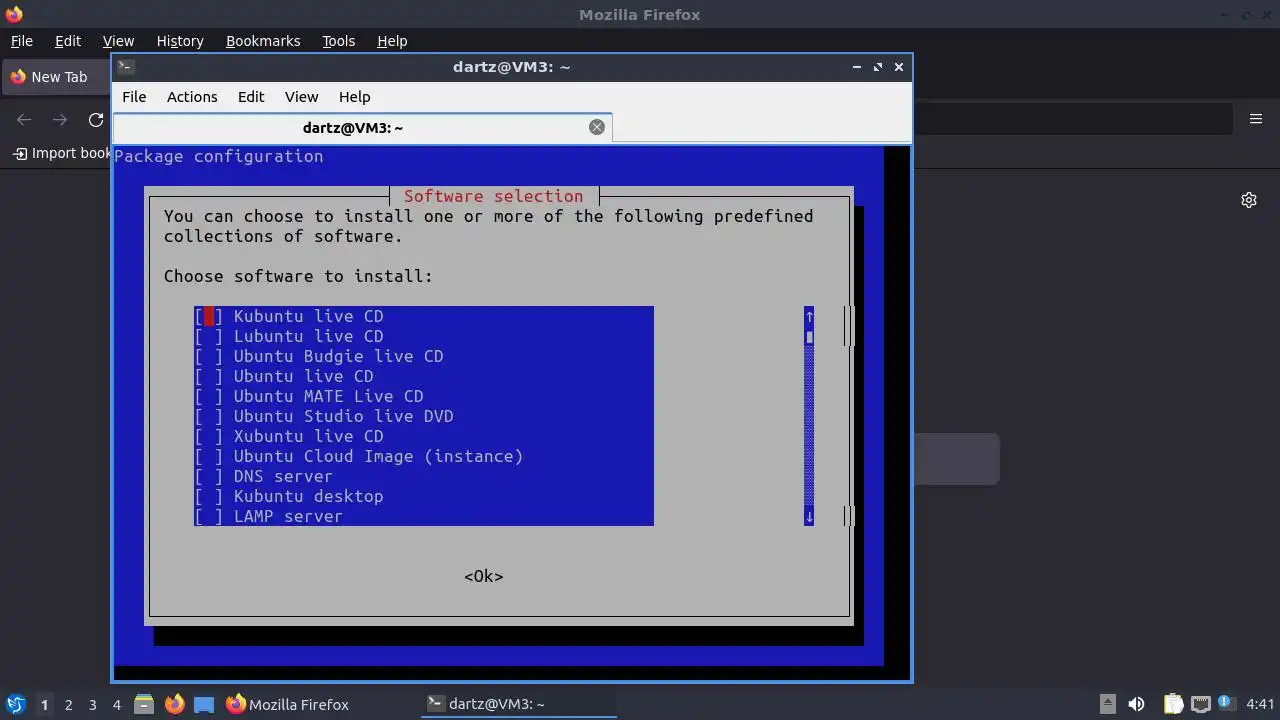Tick the LAMP server checkbox

pyautogui.click(x=209, y=516)
